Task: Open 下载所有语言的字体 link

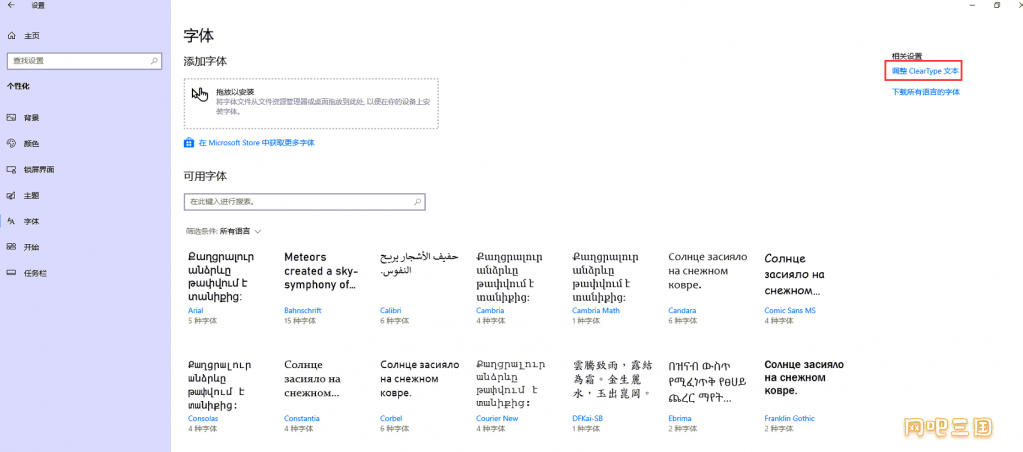Action: click(x=926, y=92)
